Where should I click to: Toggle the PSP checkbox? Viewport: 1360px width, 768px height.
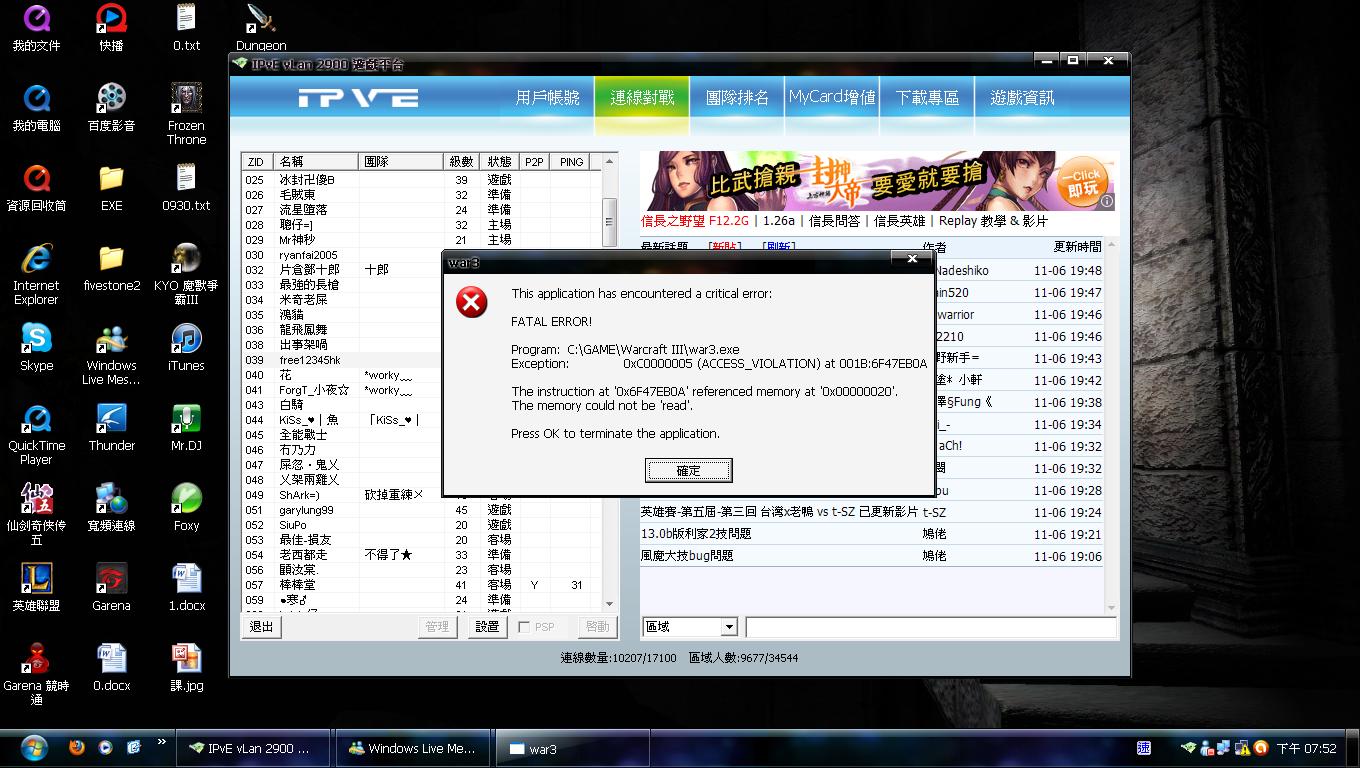(525, 627)
